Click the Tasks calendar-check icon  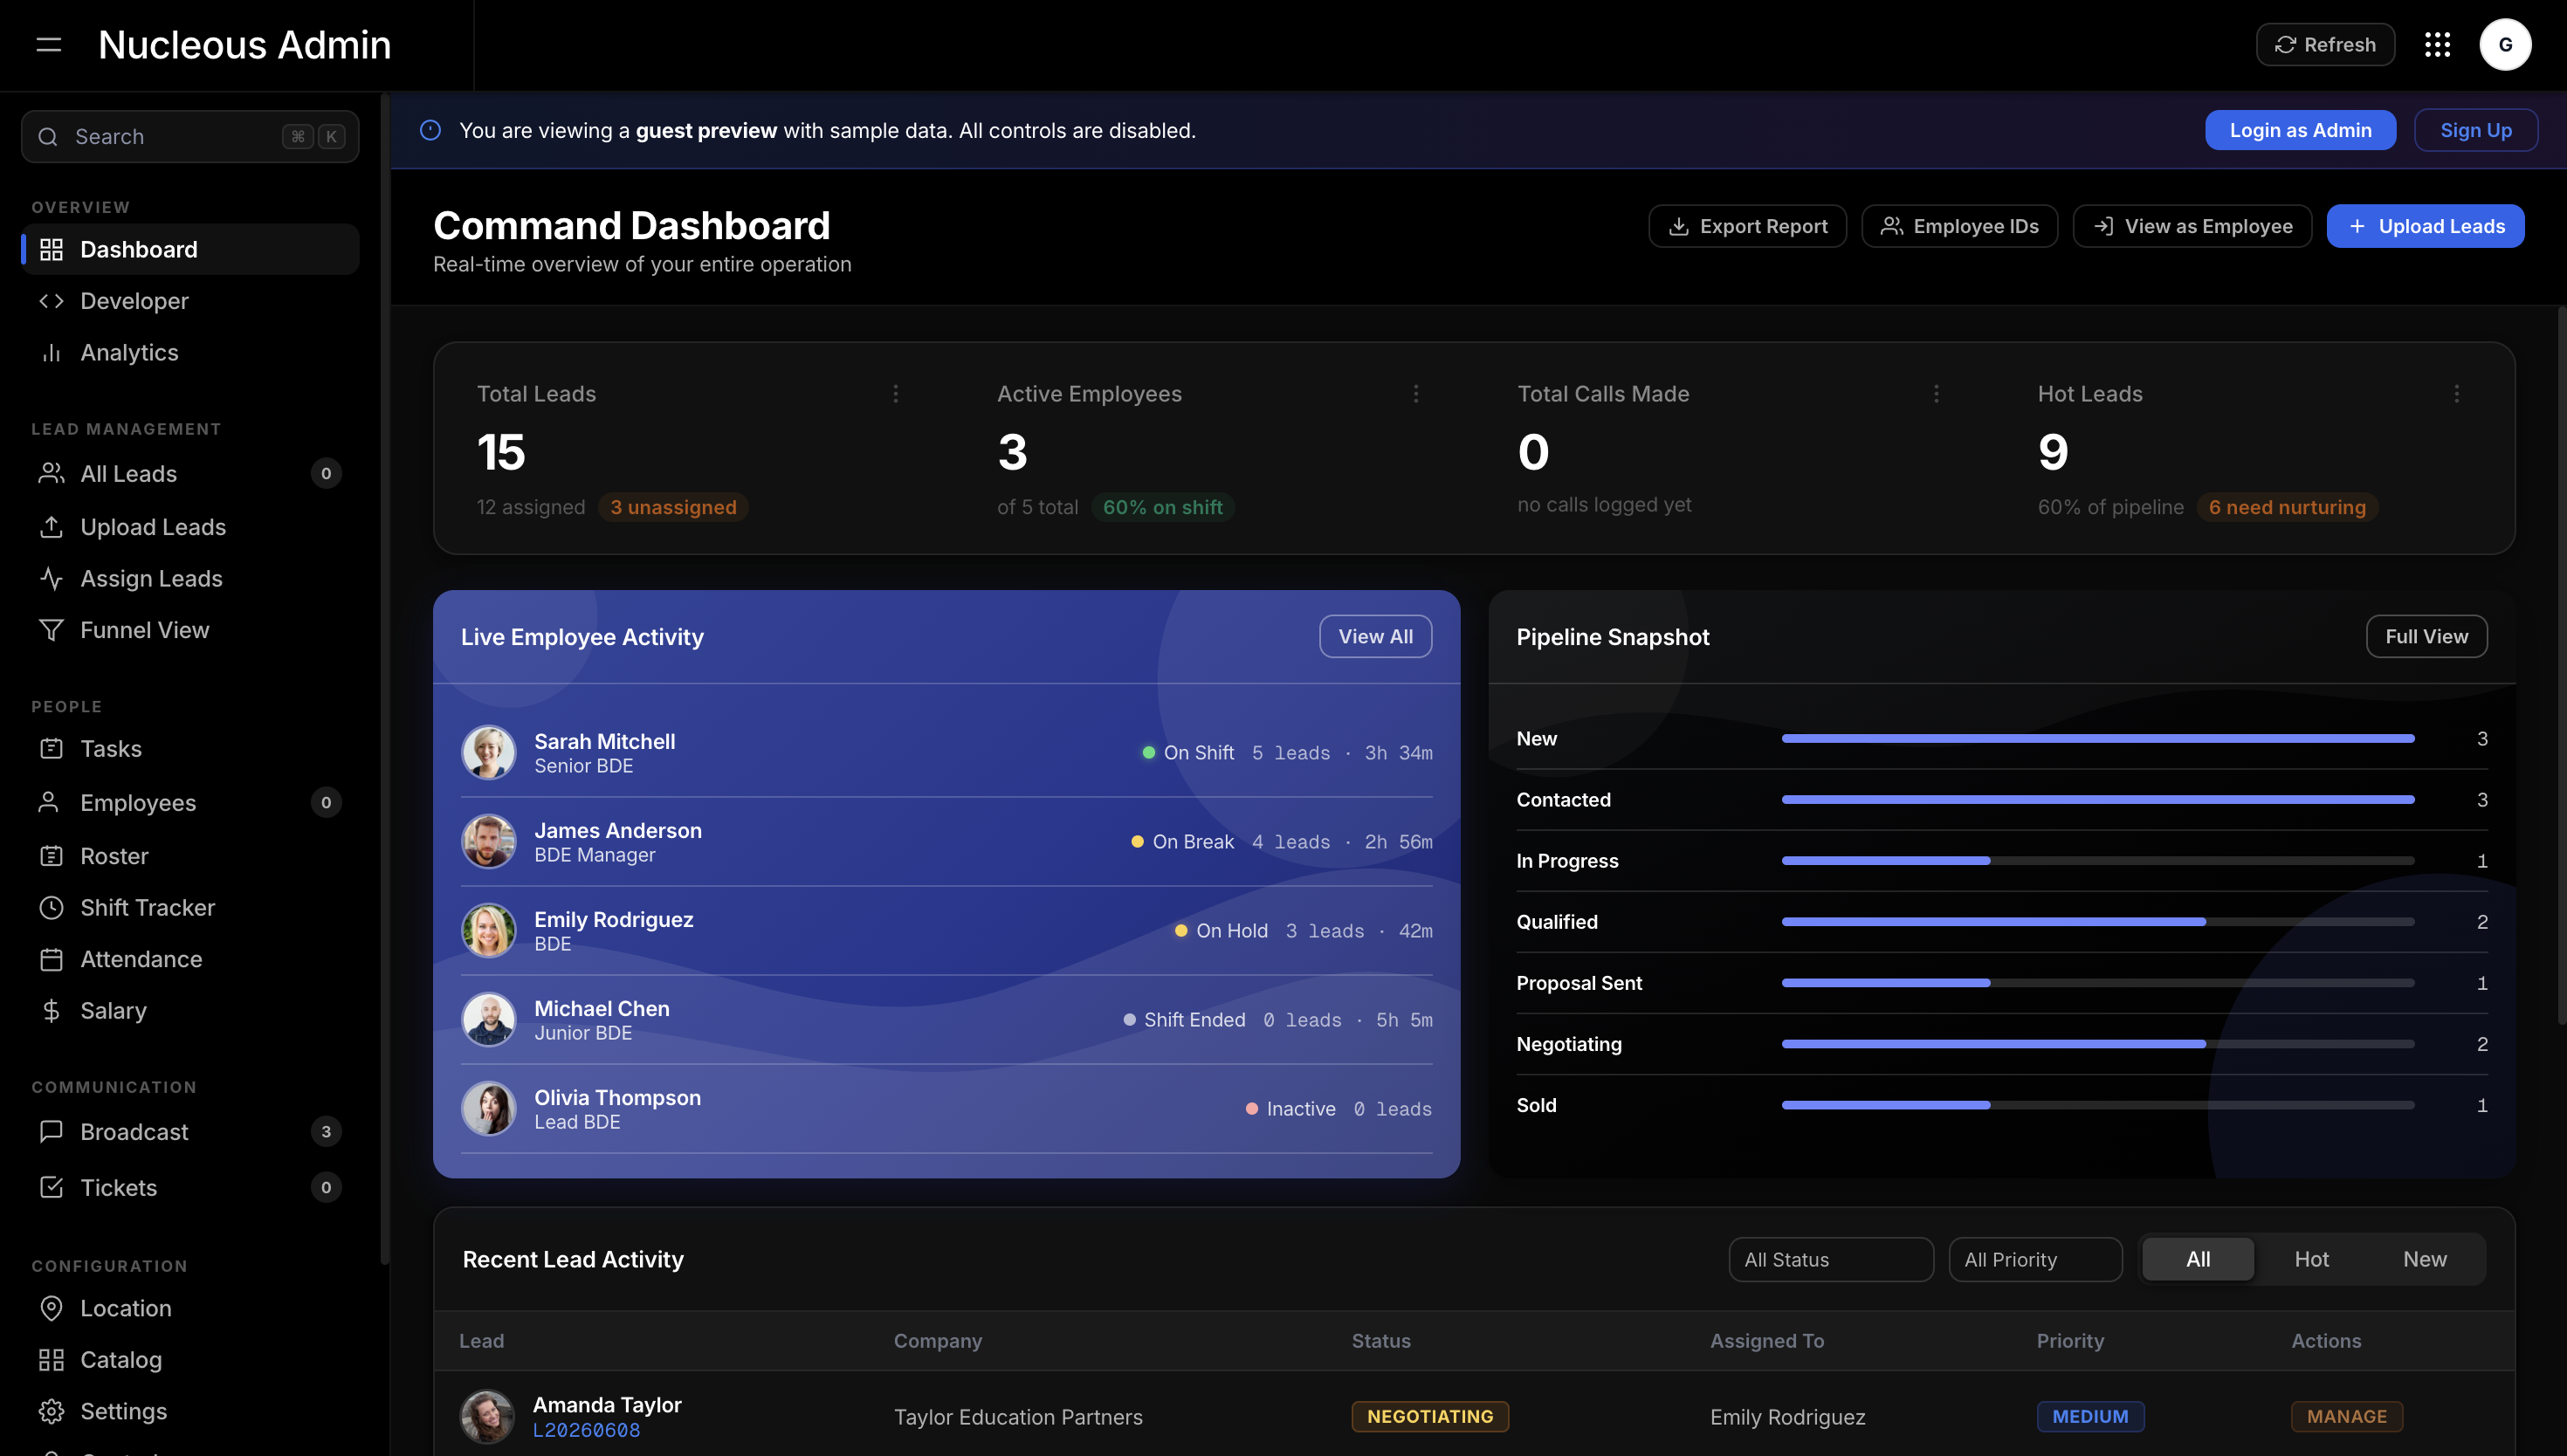(x=51, y=749)
